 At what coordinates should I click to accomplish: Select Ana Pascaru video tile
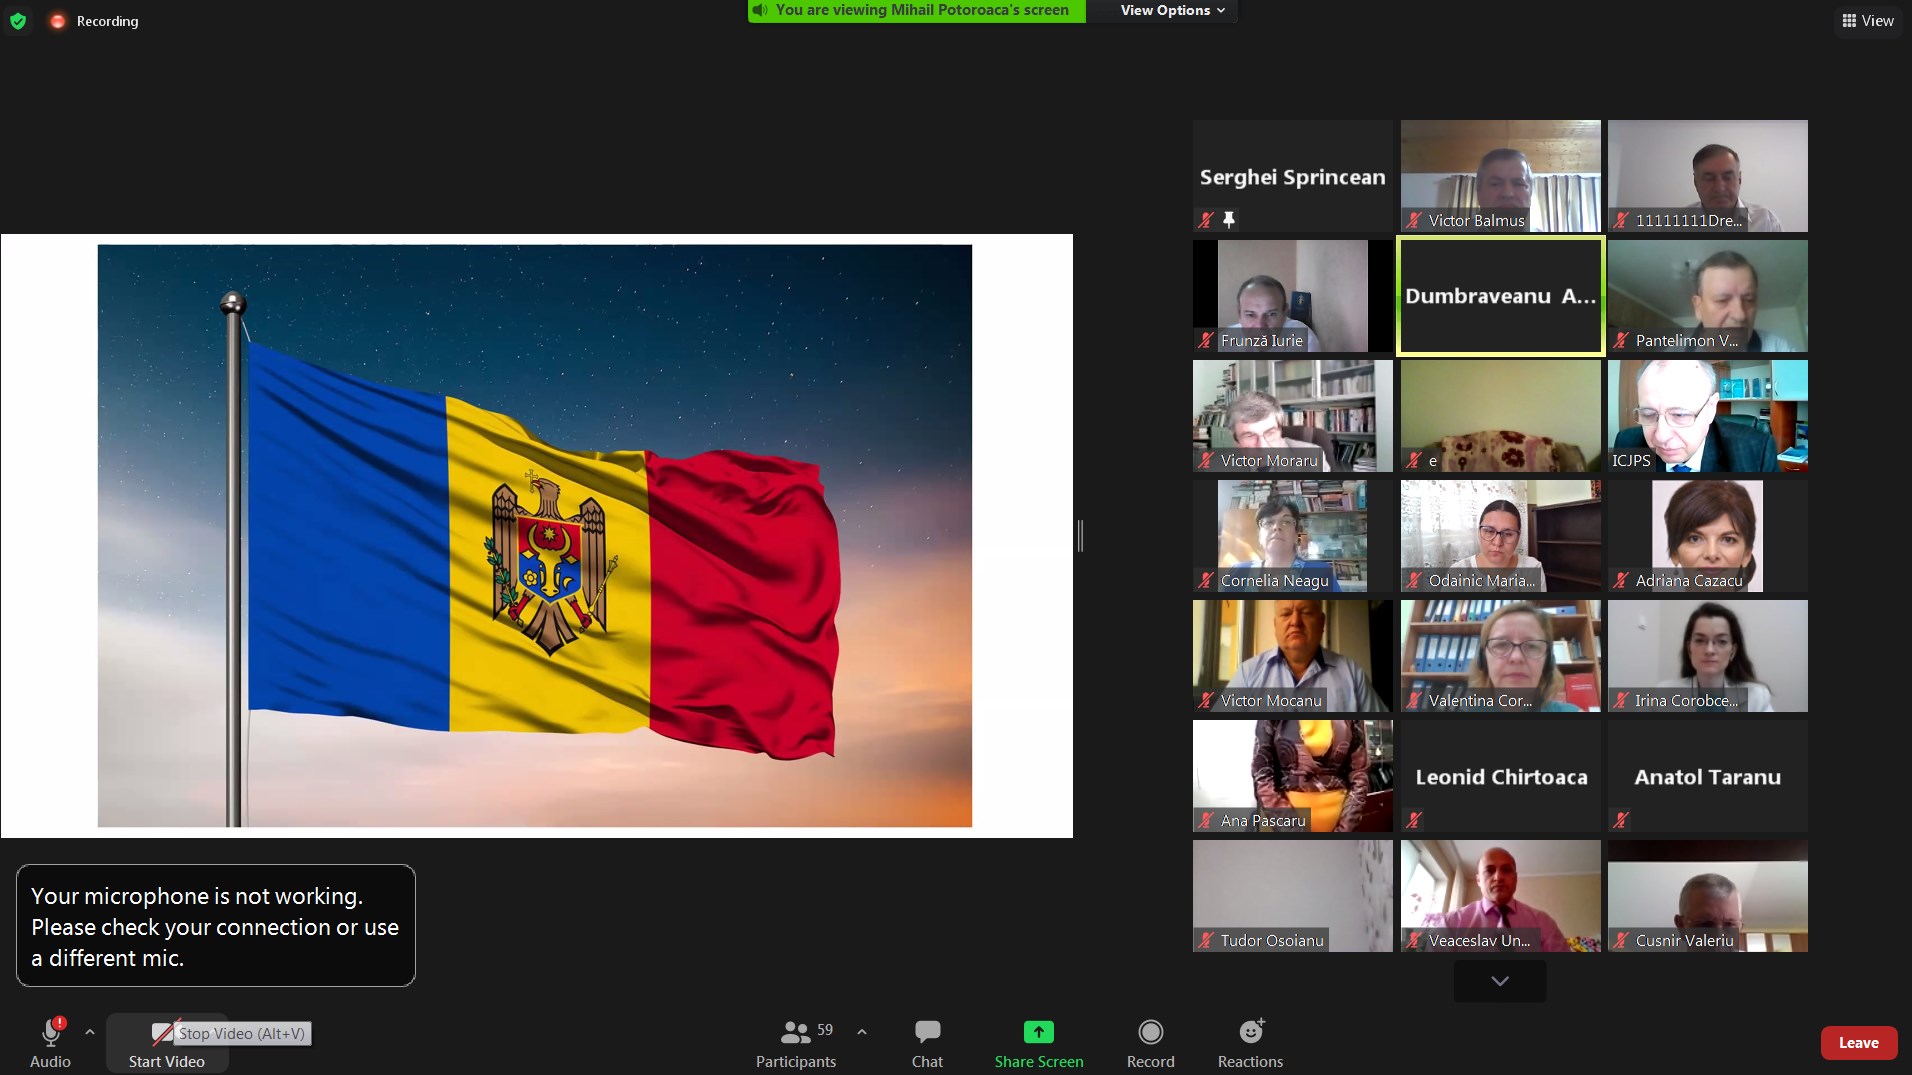point(1292,776)
